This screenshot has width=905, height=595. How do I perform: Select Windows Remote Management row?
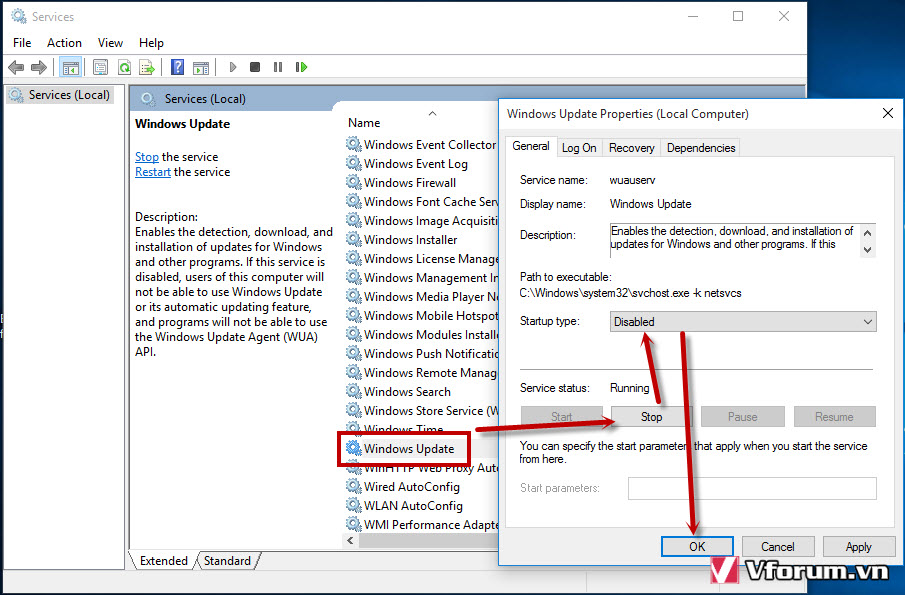pyautogui.click(x=422, y=372)
